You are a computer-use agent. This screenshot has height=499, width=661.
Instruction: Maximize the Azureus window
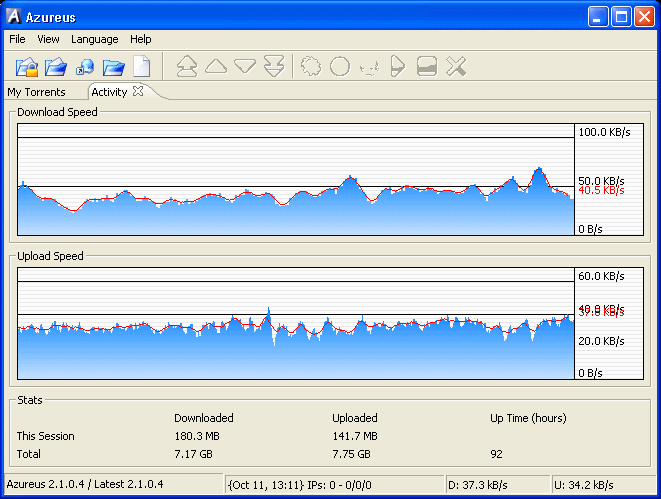pyautogui.click(x=621, y=17)
